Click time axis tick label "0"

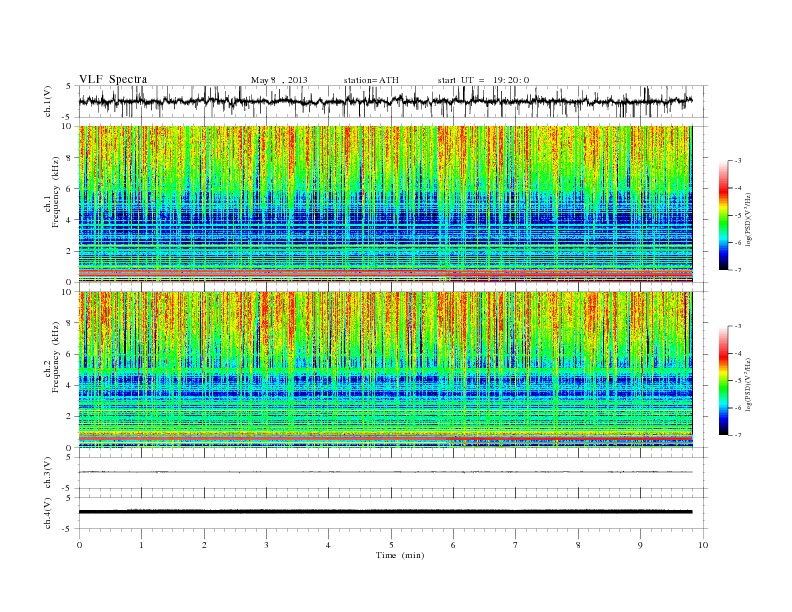pyautogui.click(x=79, y=545)
